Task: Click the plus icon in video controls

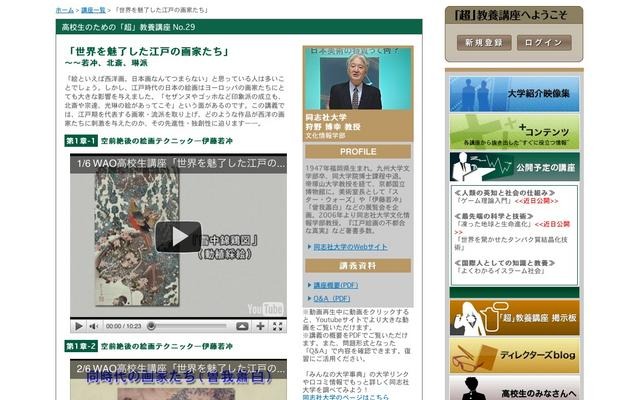Action: coord(260,326)
